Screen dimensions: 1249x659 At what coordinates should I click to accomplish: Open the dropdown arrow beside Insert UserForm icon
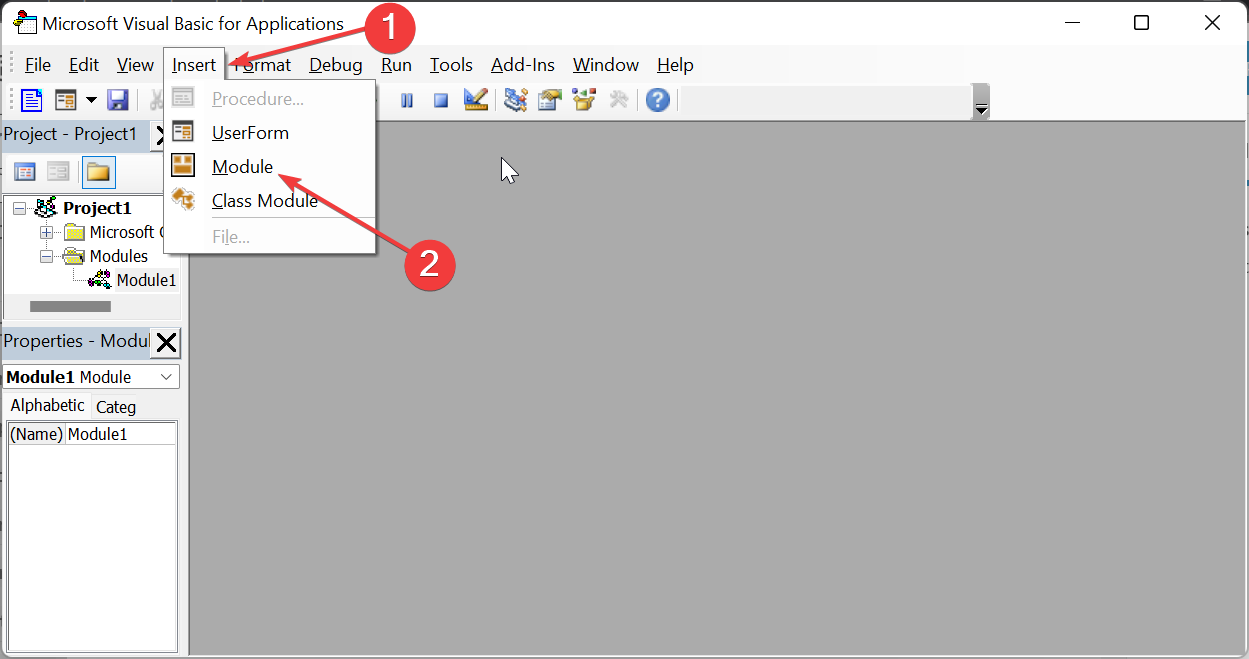[x=91, y=100]
